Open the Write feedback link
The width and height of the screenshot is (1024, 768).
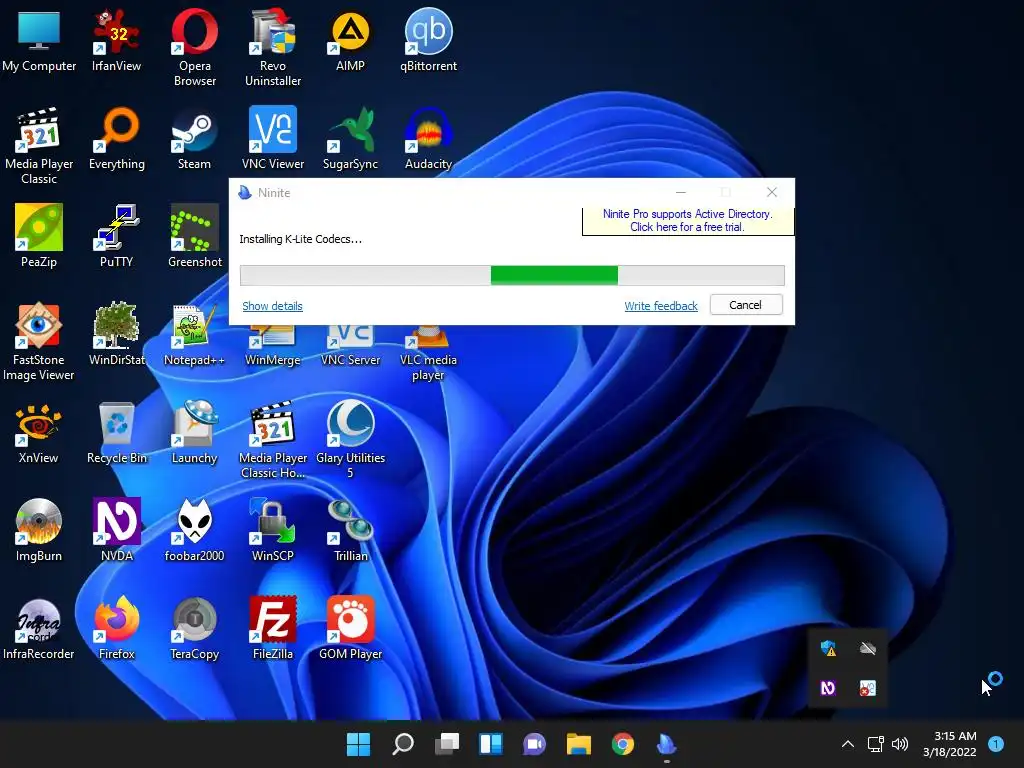[661, 306]
